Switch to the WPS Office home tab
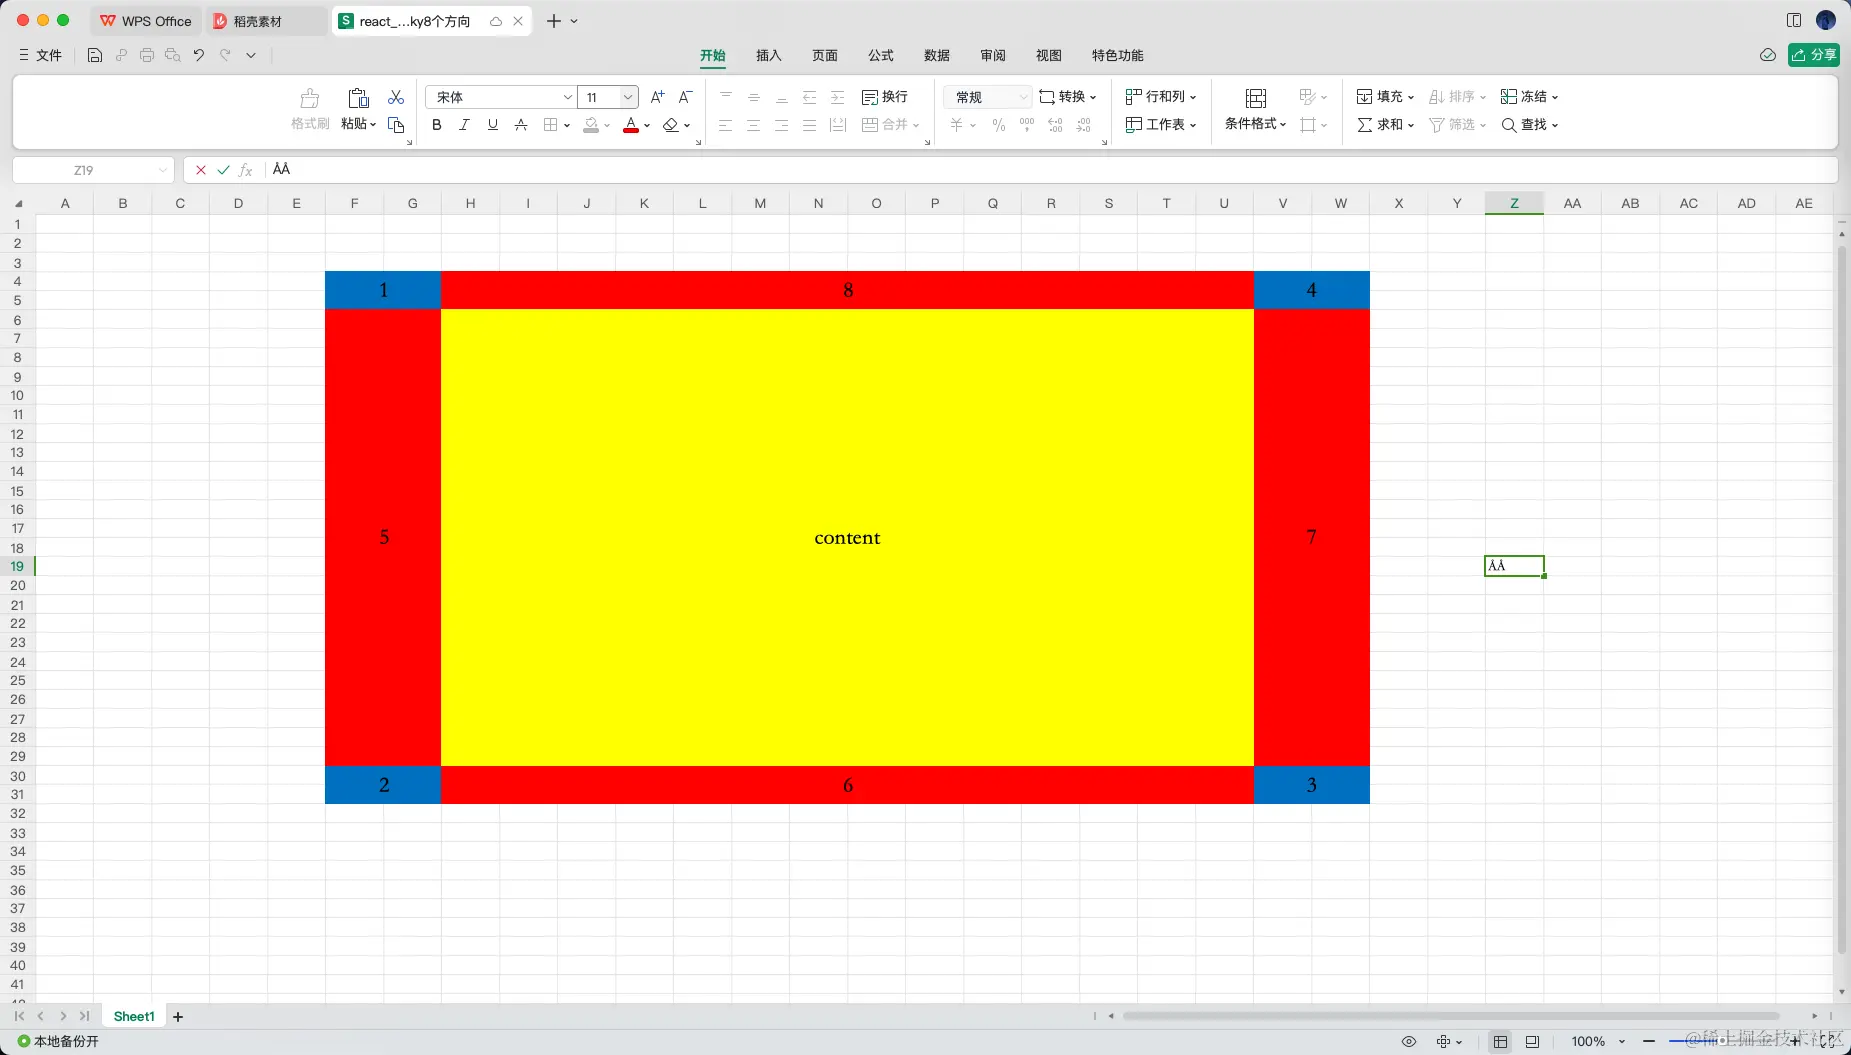The width and height of the screenshot is (1851, 1055). (146, 21)
